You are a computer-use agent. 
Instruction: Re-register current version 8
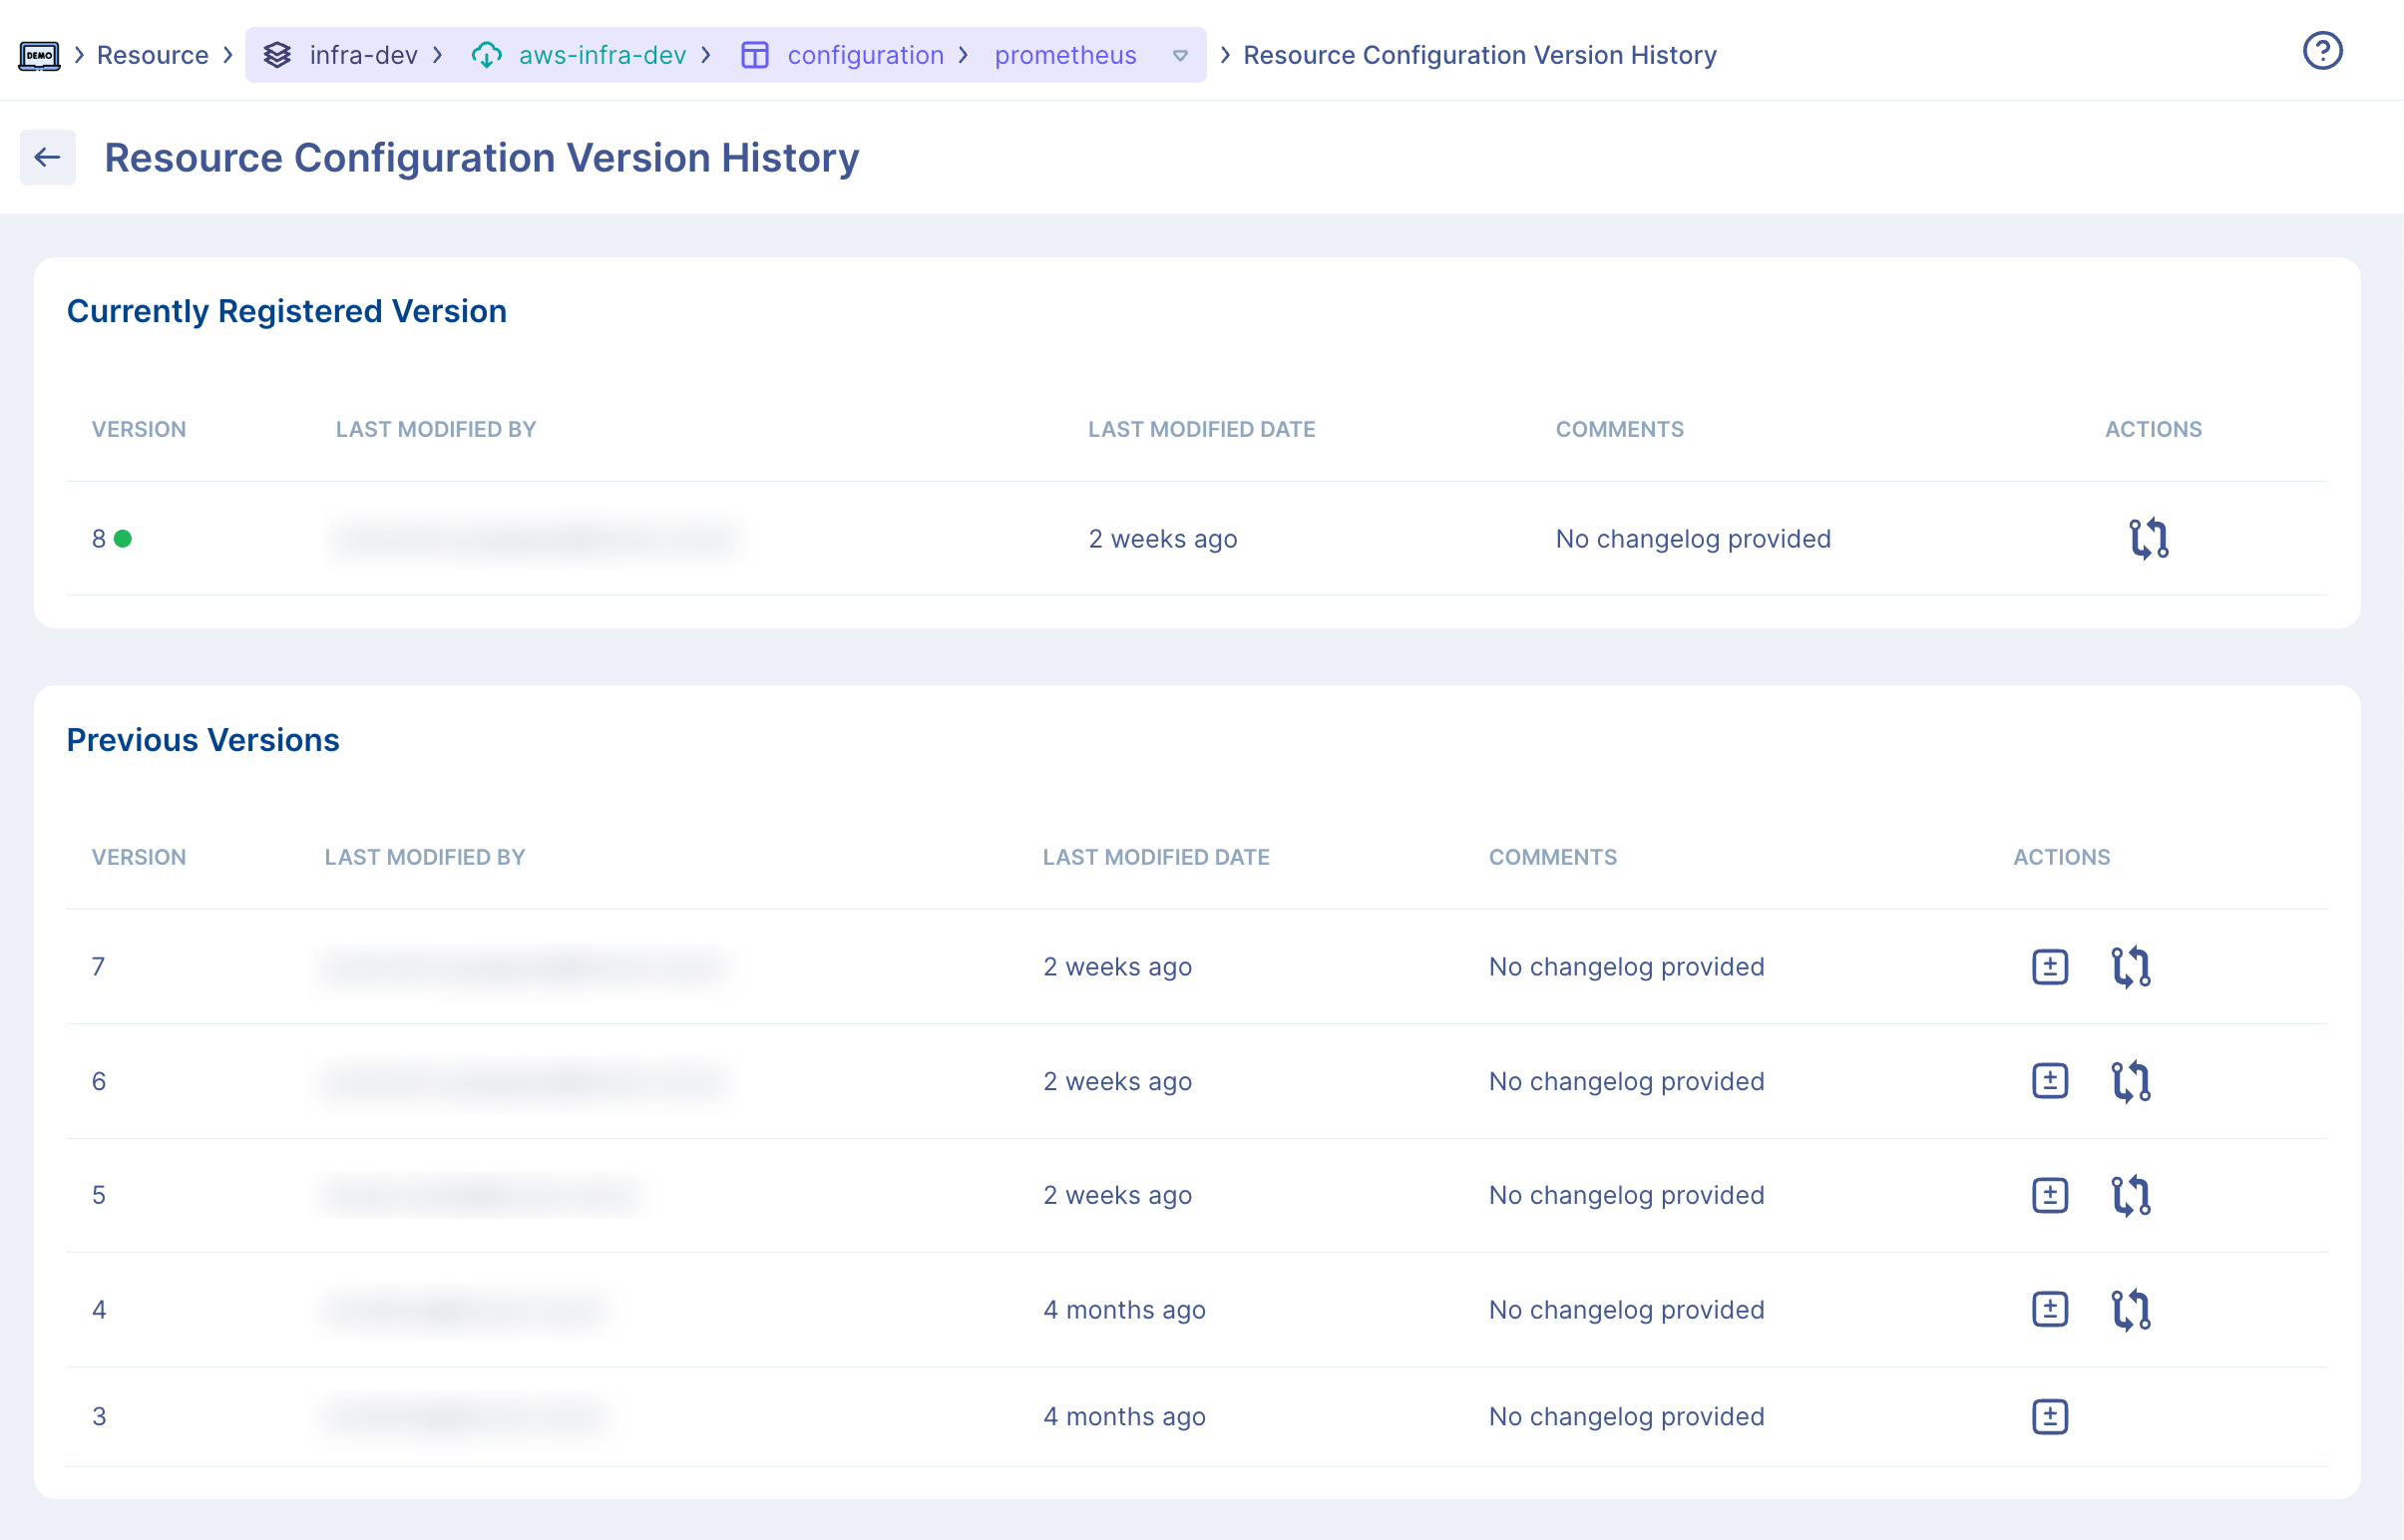pos(2147,539)
